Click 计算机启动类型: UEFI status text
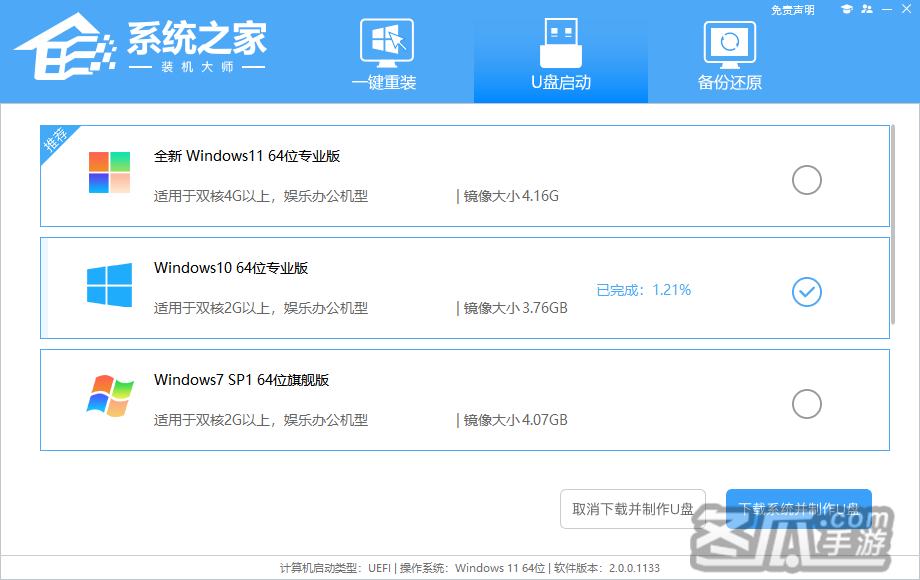 (335, 568)
